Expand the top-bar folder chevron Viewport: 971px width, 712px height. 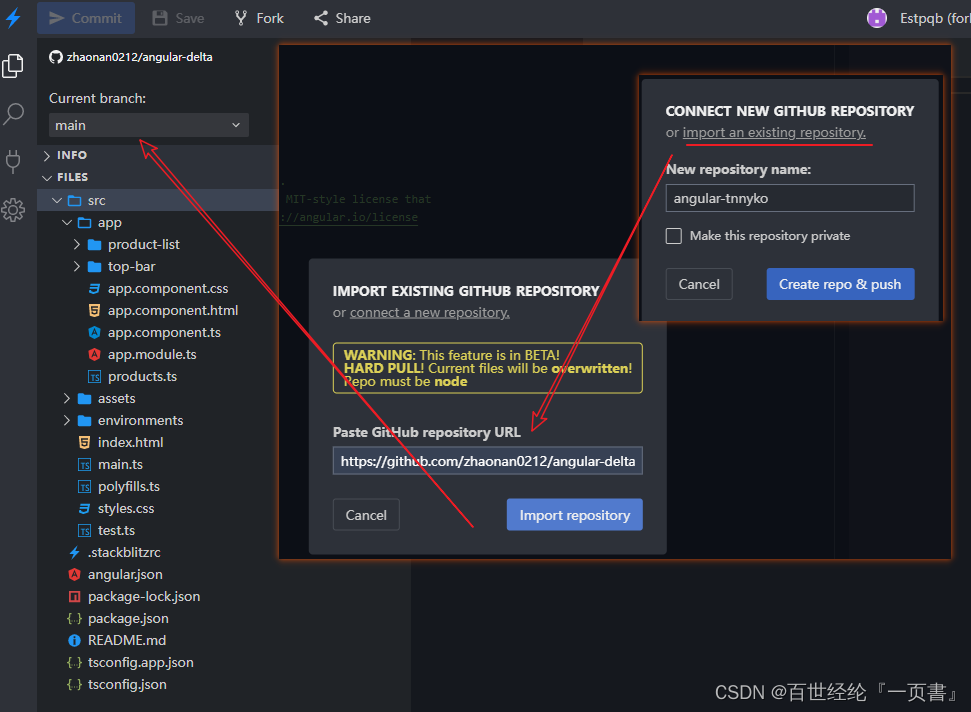click(x=77, y=267)
